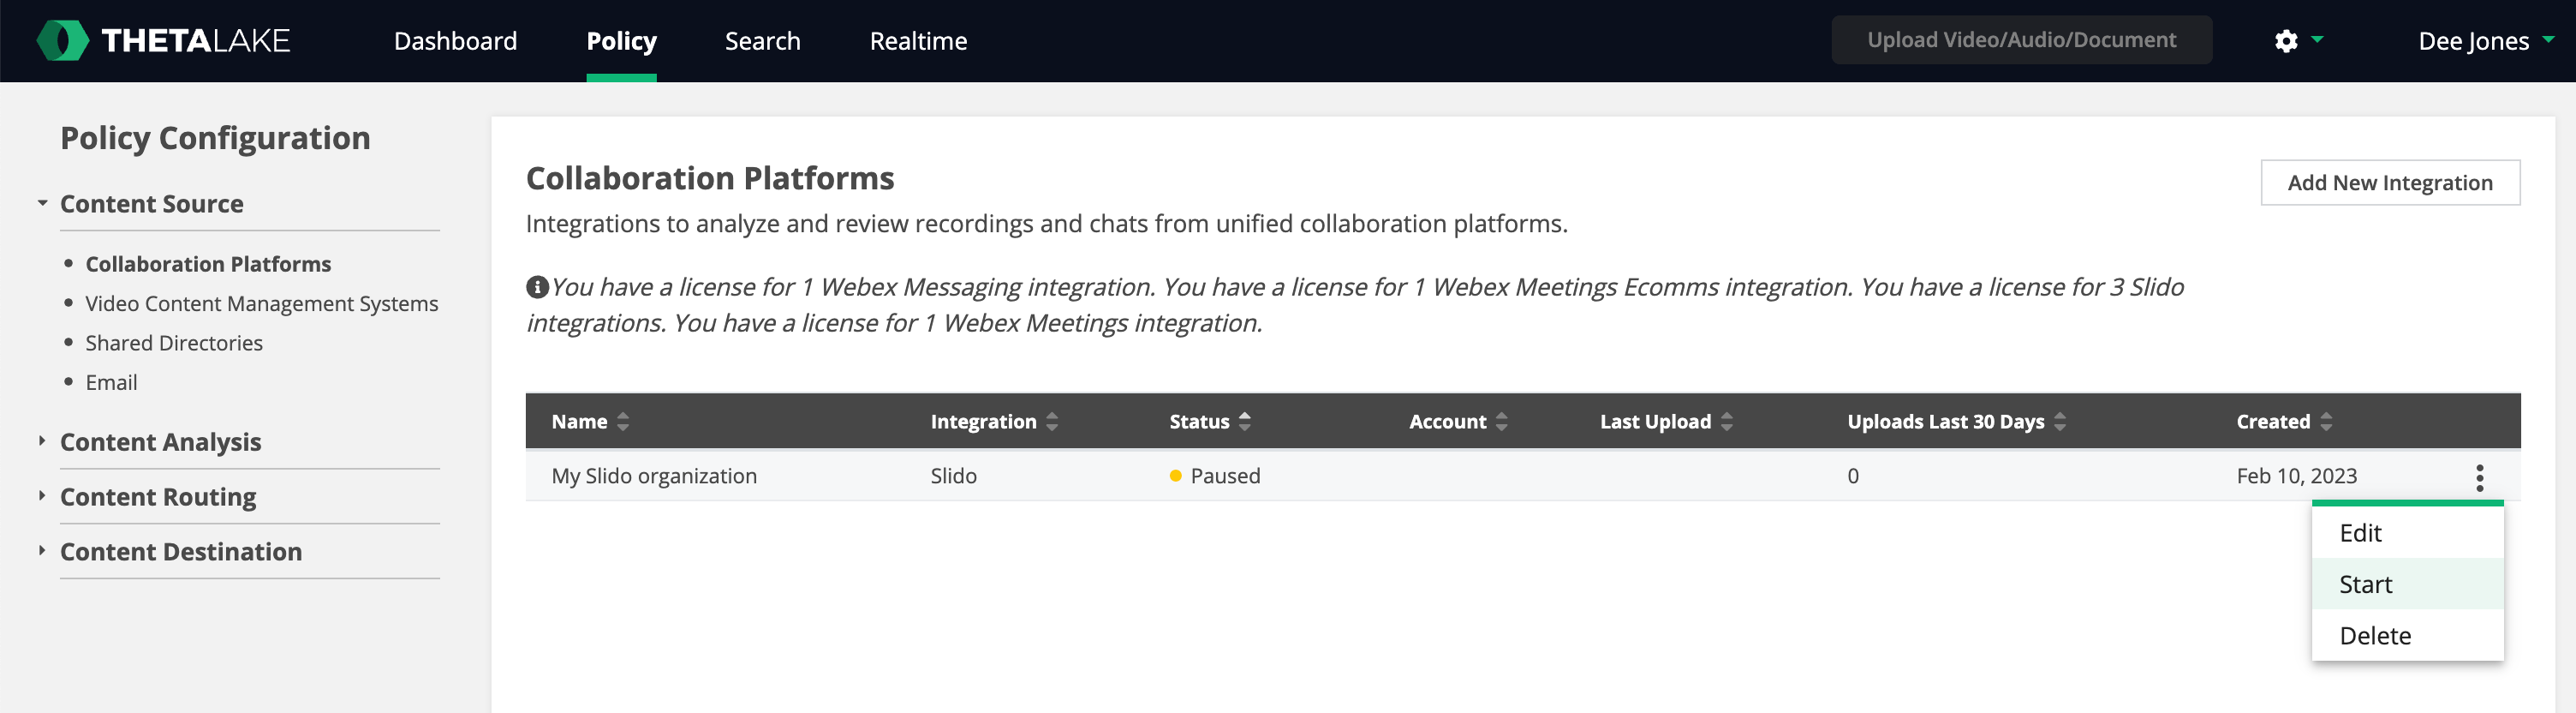Expand the Content Analysis section

coord(42,441)
